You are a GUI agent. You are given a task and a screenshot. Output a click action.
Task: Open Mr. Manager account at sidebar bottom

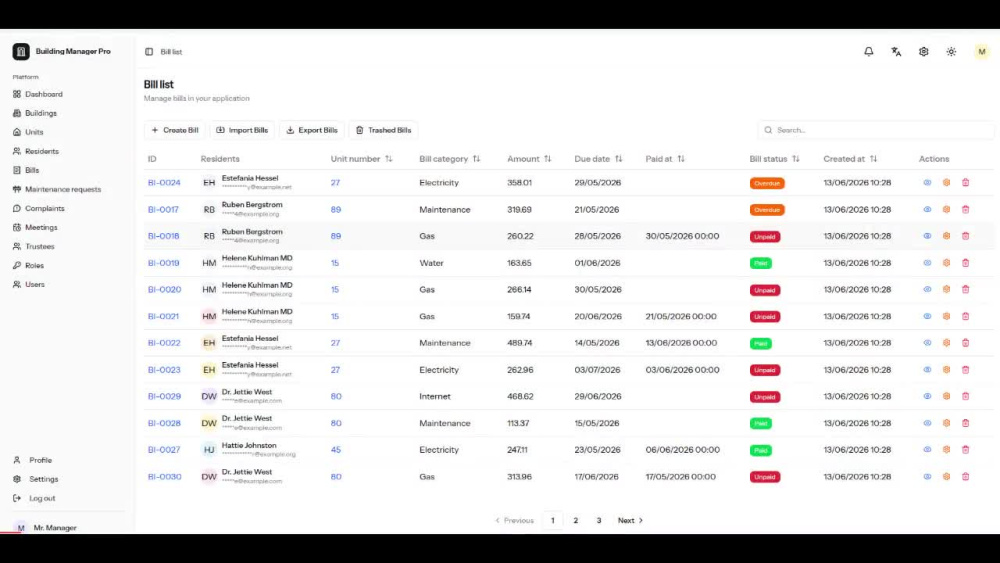(x=45, y=527)
